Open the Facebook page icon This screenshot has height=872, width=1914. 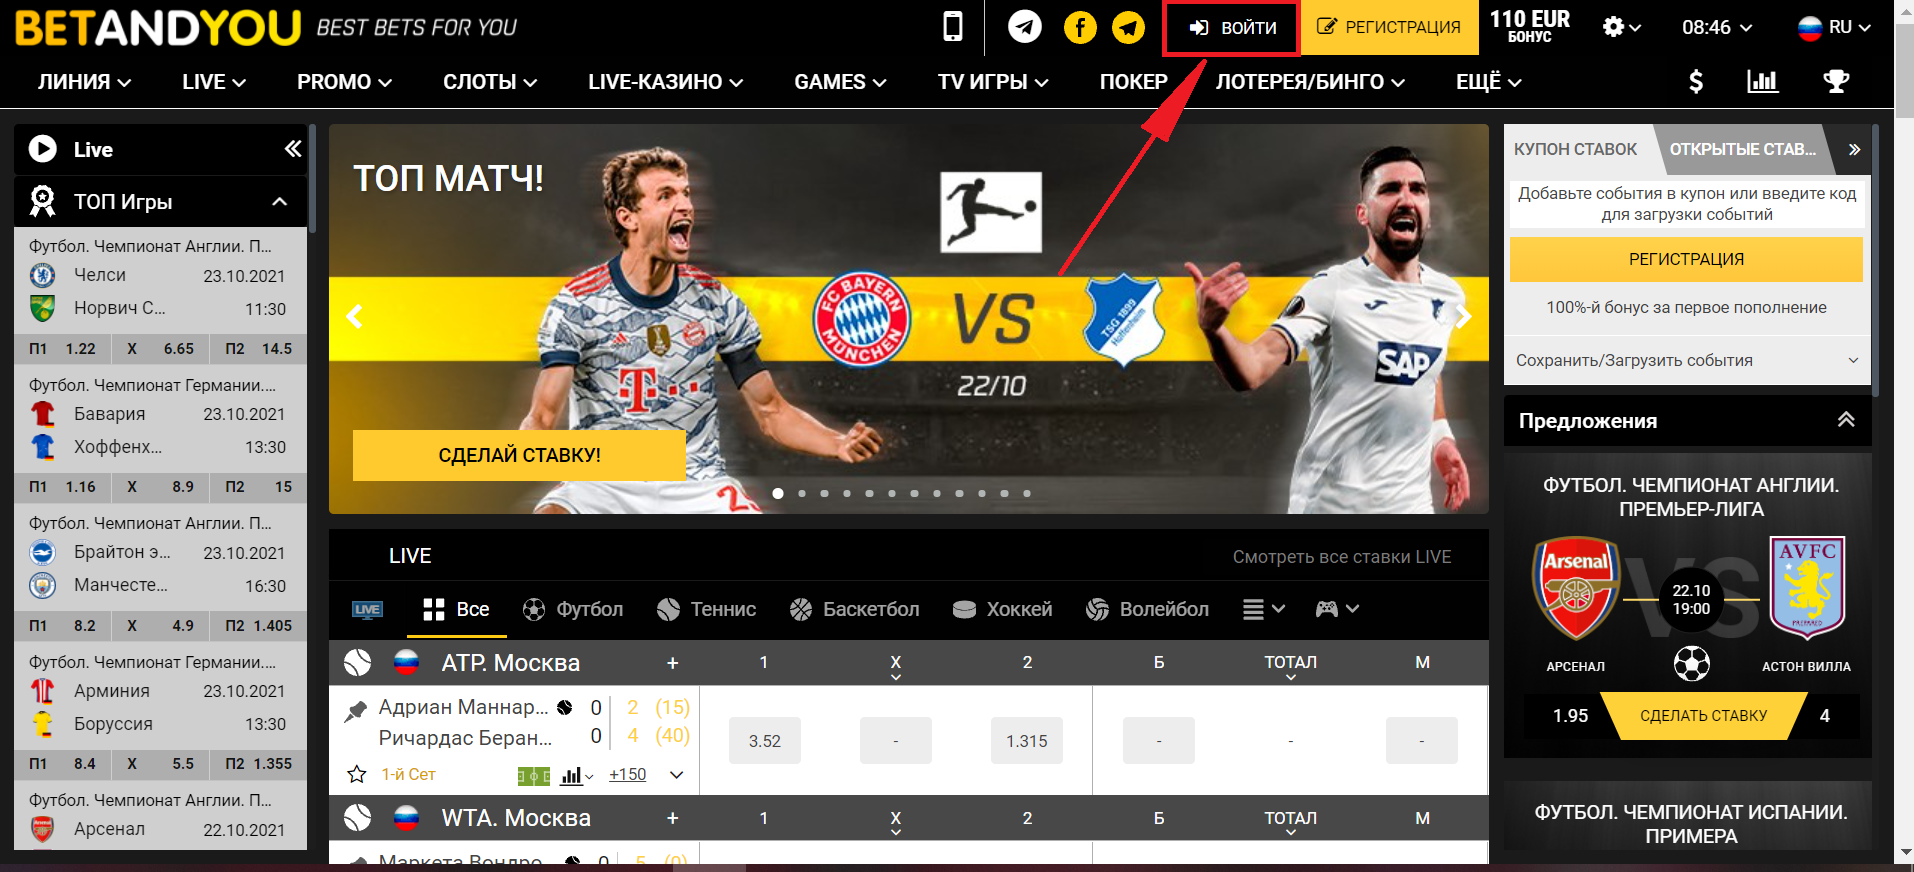click(1080, 27)
